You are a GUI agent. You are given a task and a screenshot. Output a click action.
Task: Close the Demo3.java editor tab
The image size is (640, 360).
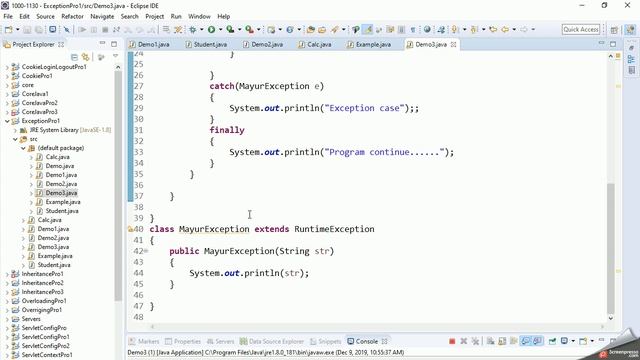(453, 44)
